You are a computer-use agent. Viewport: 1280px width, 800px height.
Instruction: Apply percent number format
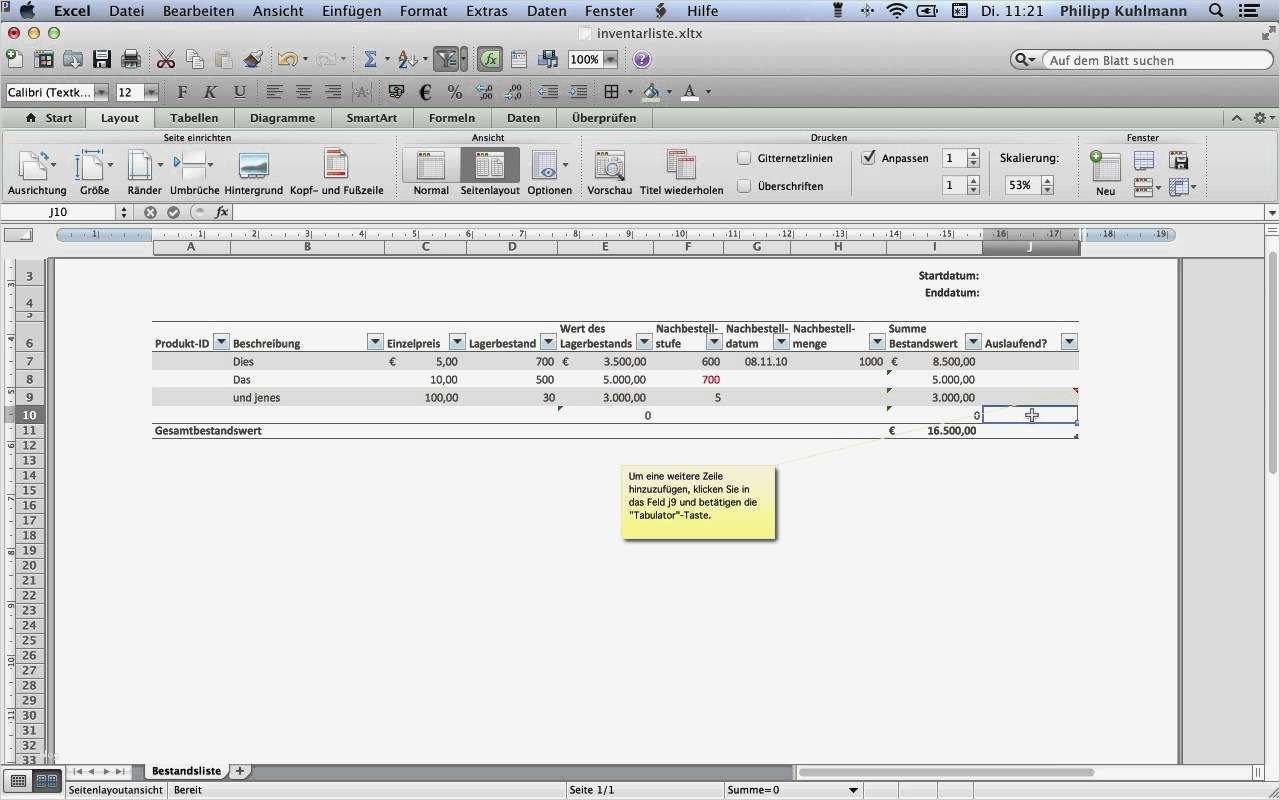[x=454, y=92]
